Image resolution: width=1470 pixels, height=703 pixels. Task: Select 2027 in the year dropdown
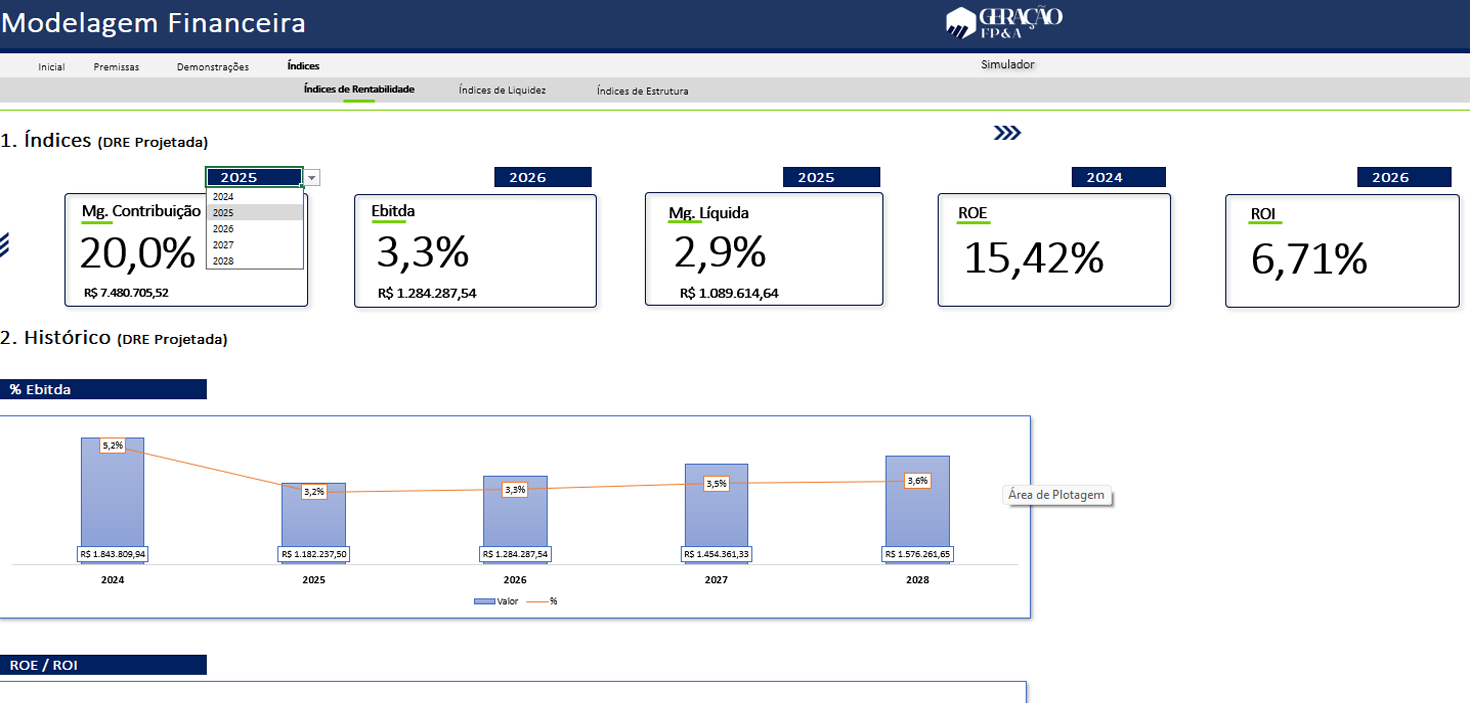coord(224,245)
